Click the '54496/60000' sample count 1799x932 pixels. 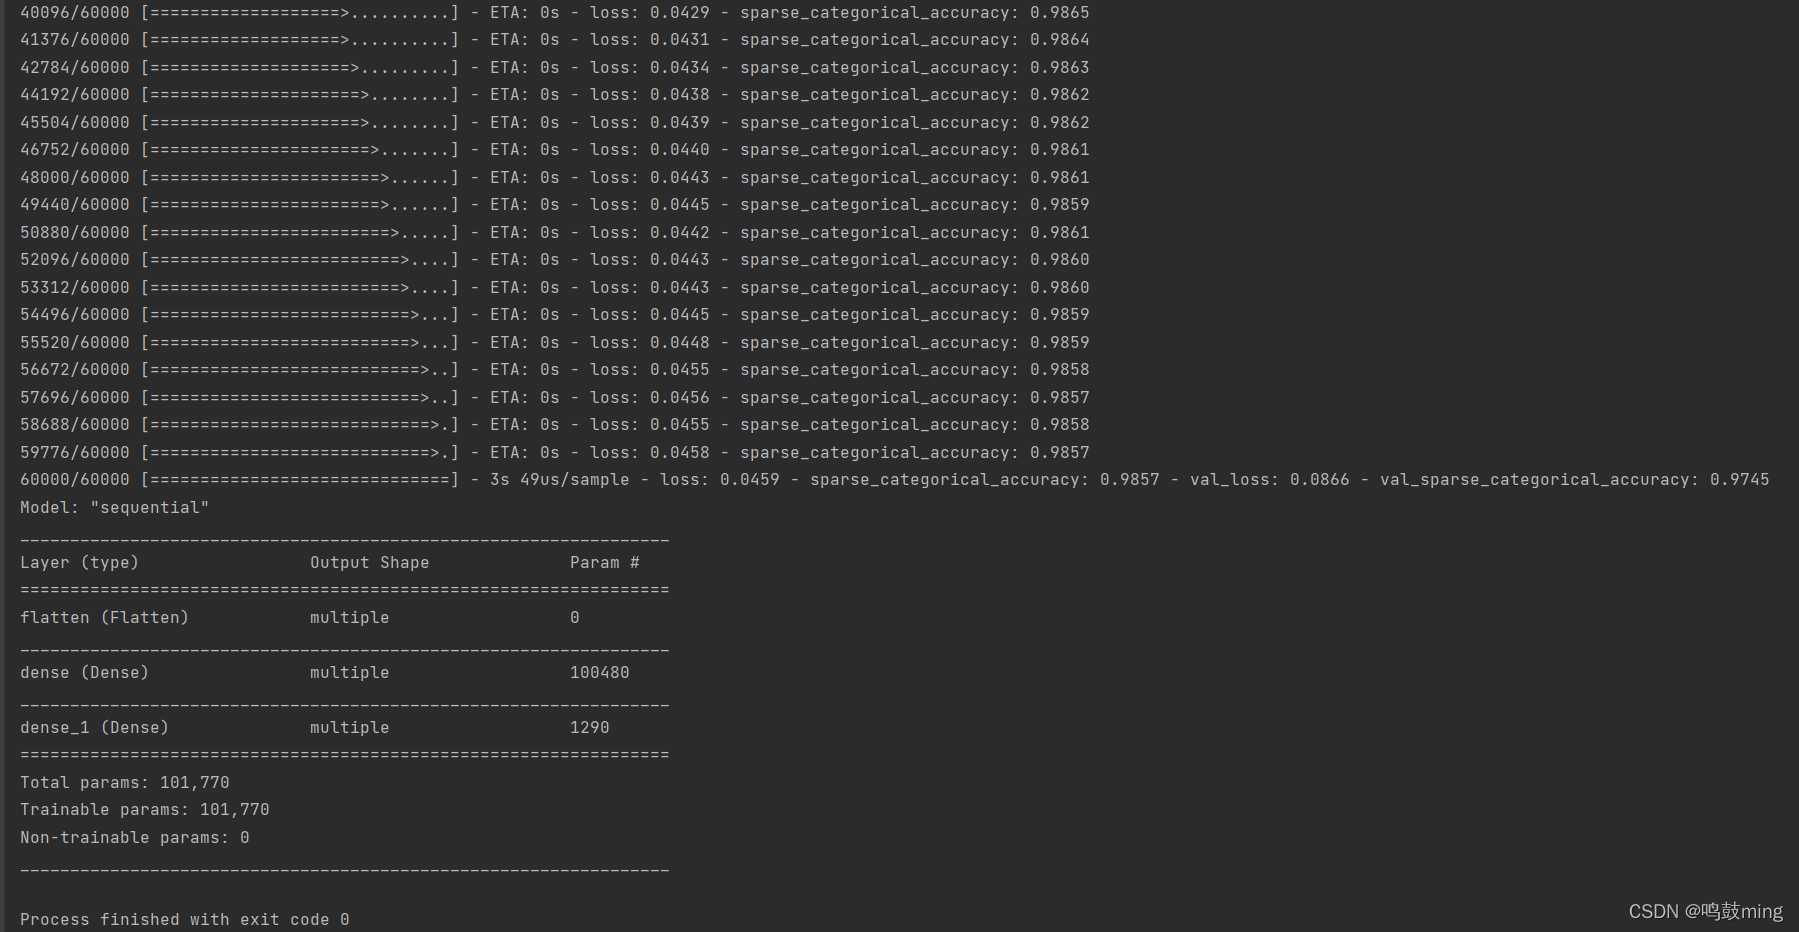click(x=75, y=315)
